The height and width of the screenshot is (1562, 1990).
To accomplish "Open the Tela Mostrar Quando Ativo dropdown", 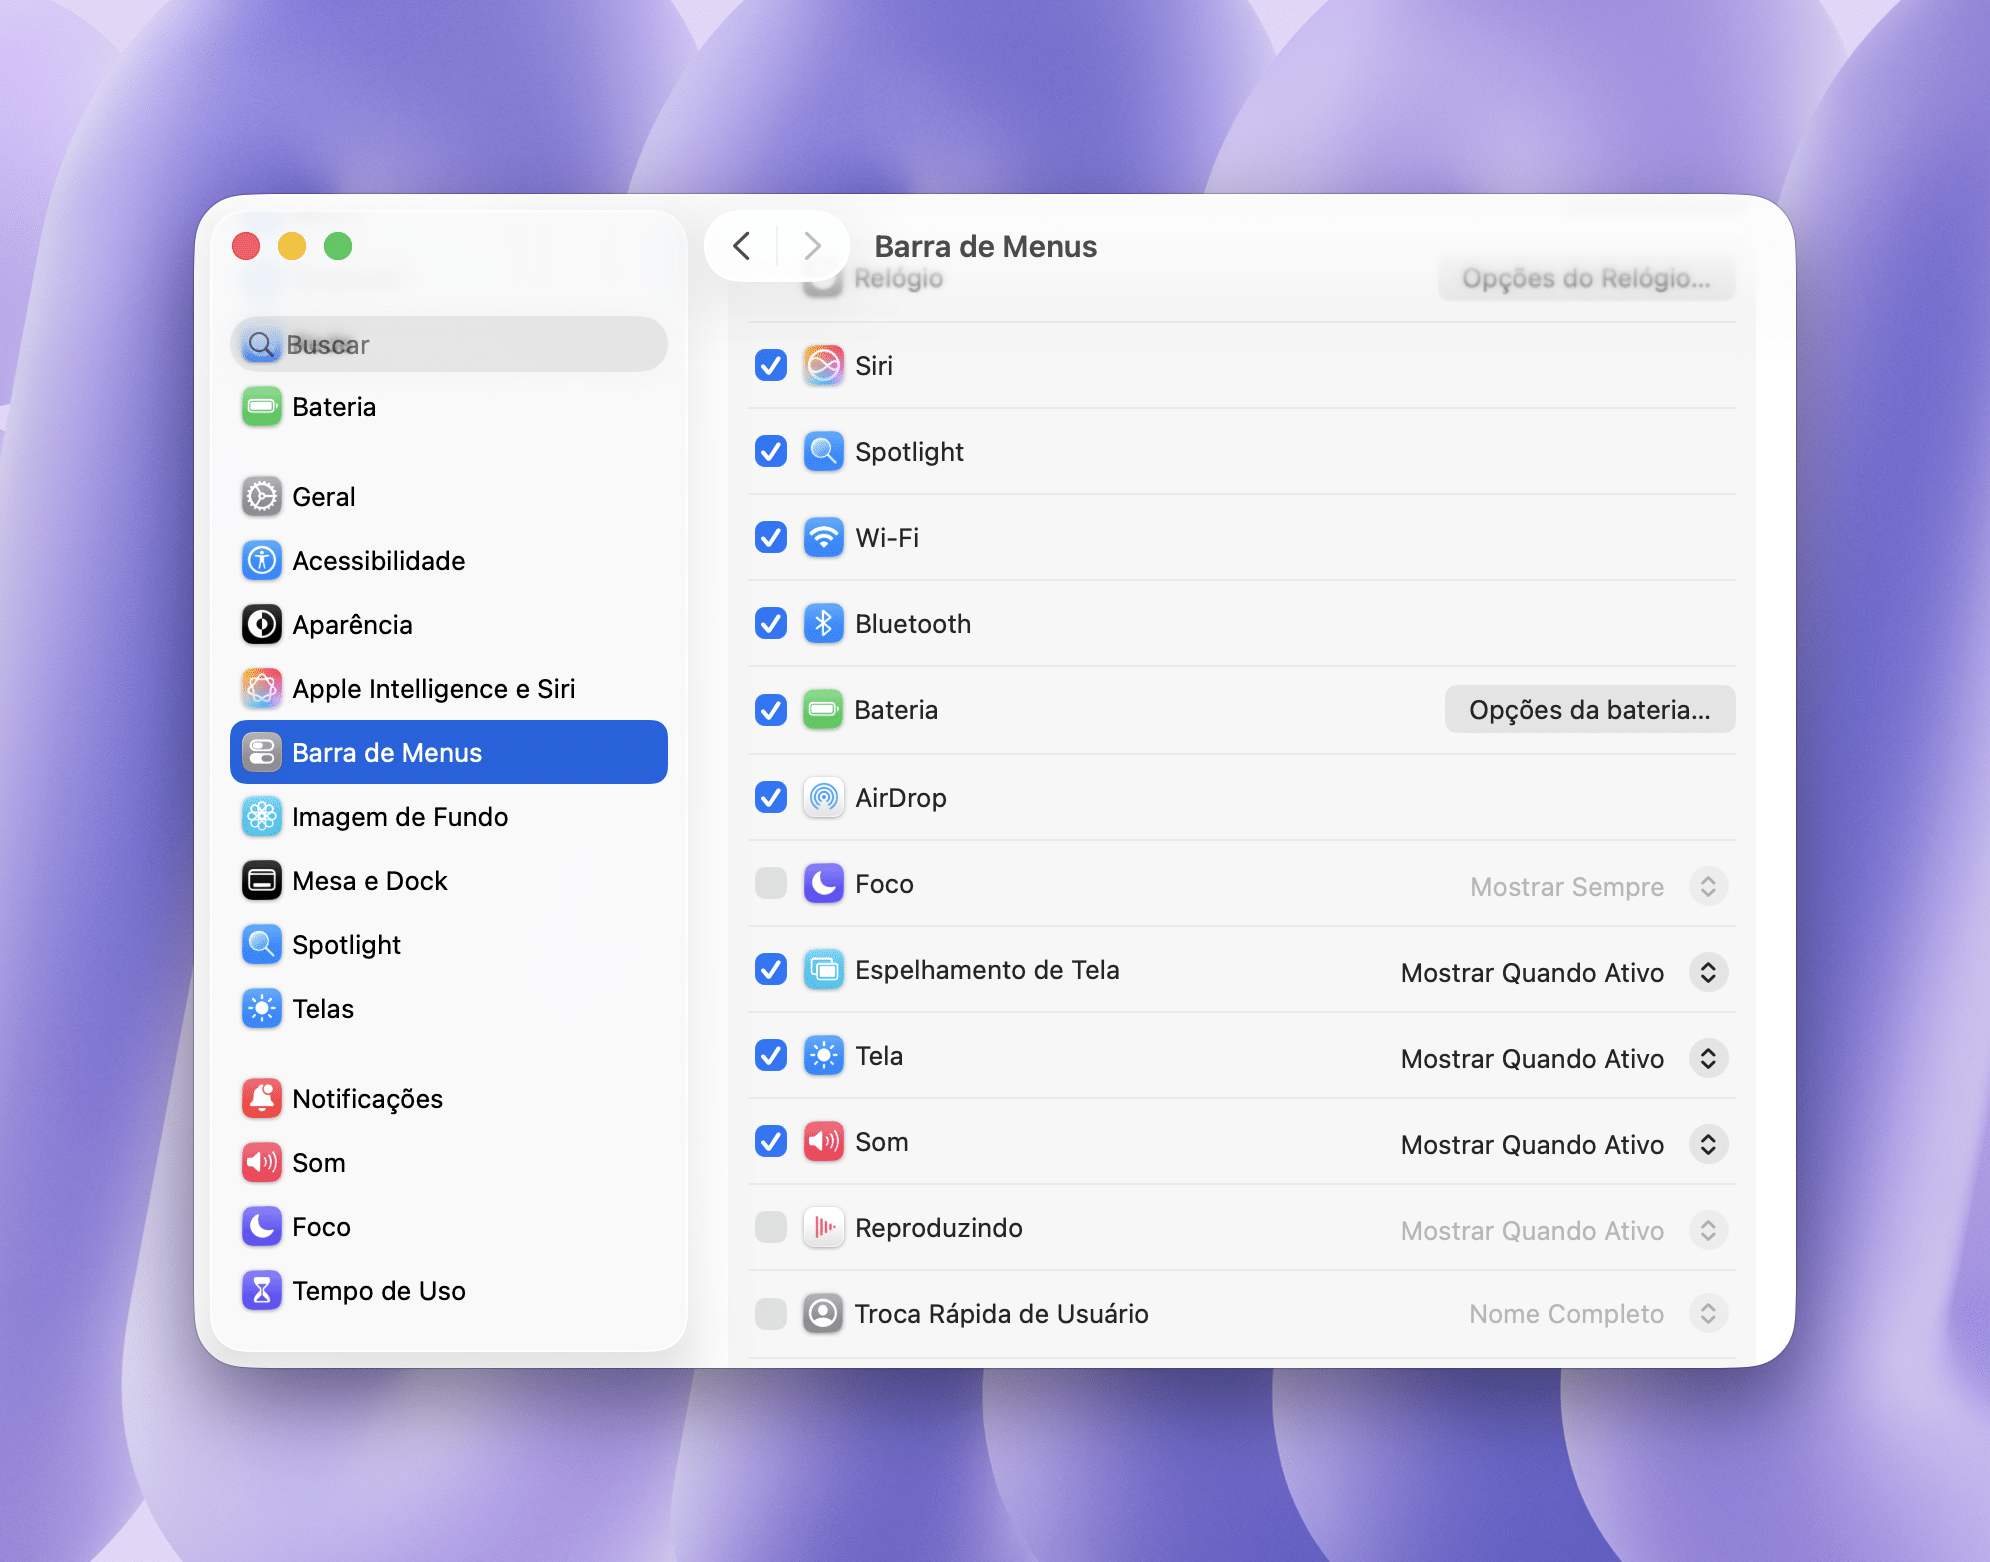I will point(1708,1058).
